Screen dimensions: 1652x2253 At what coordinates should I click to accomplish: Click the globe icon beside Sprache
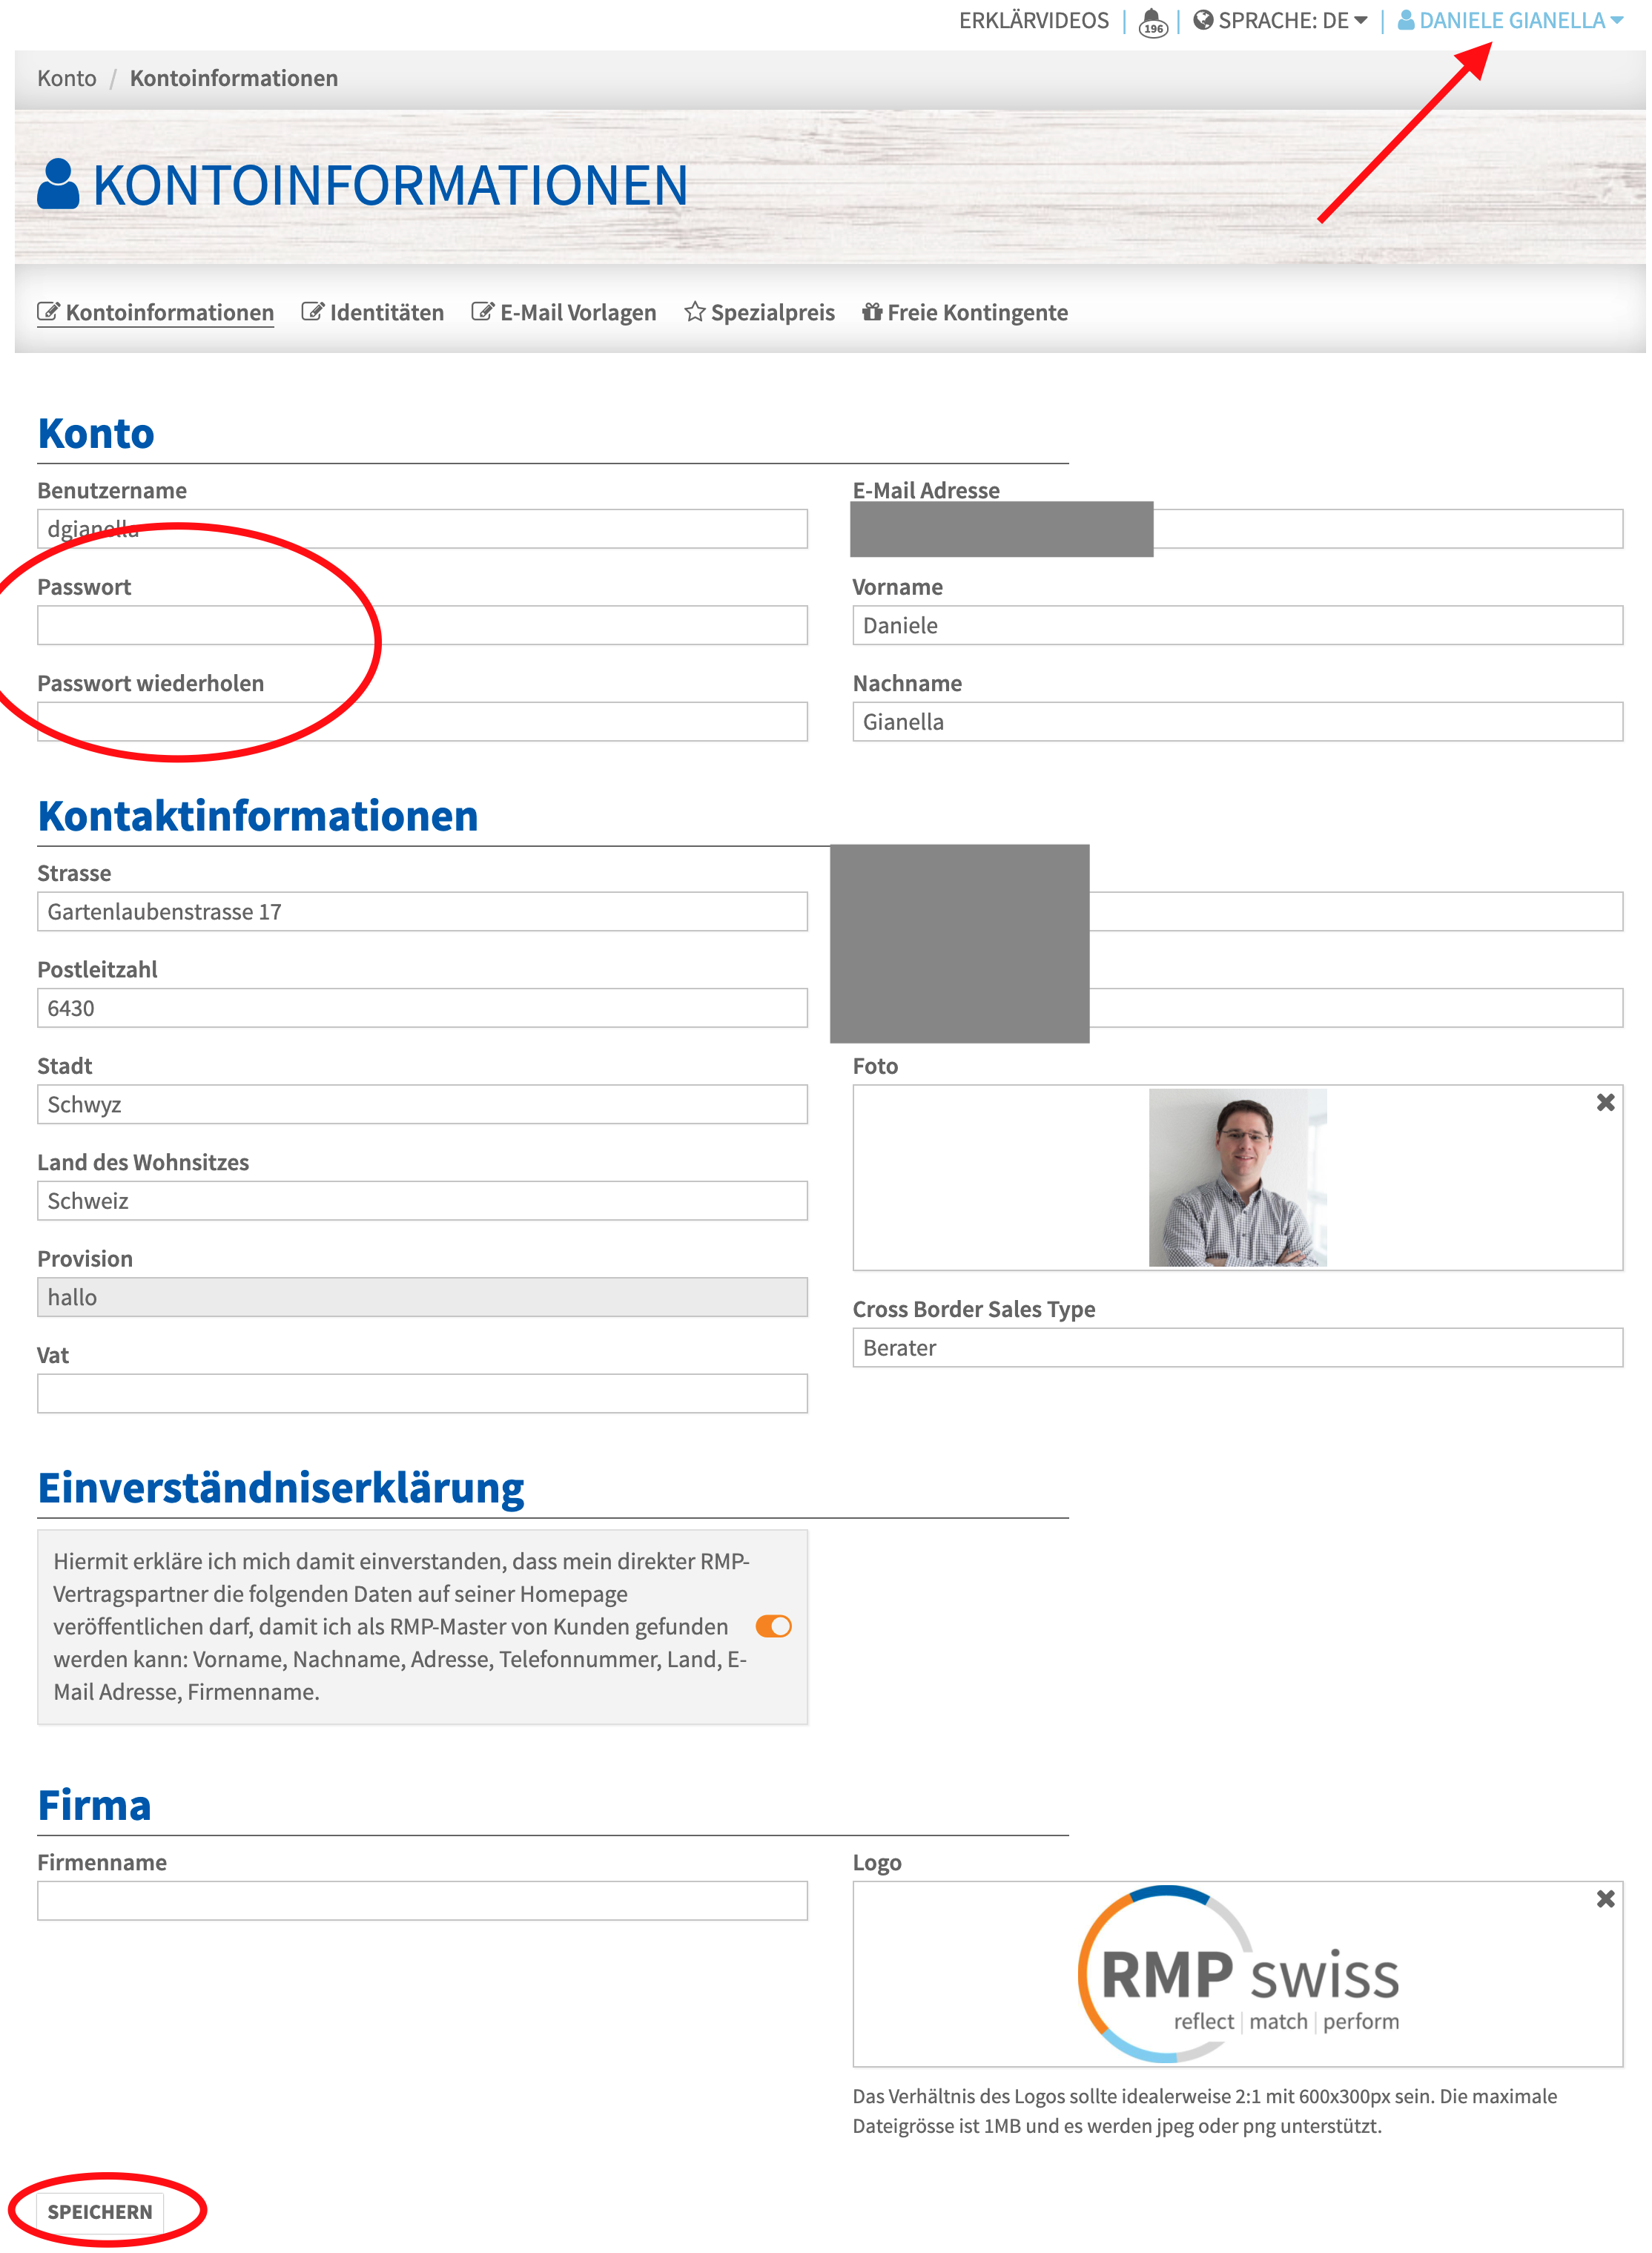[1202, 20]
